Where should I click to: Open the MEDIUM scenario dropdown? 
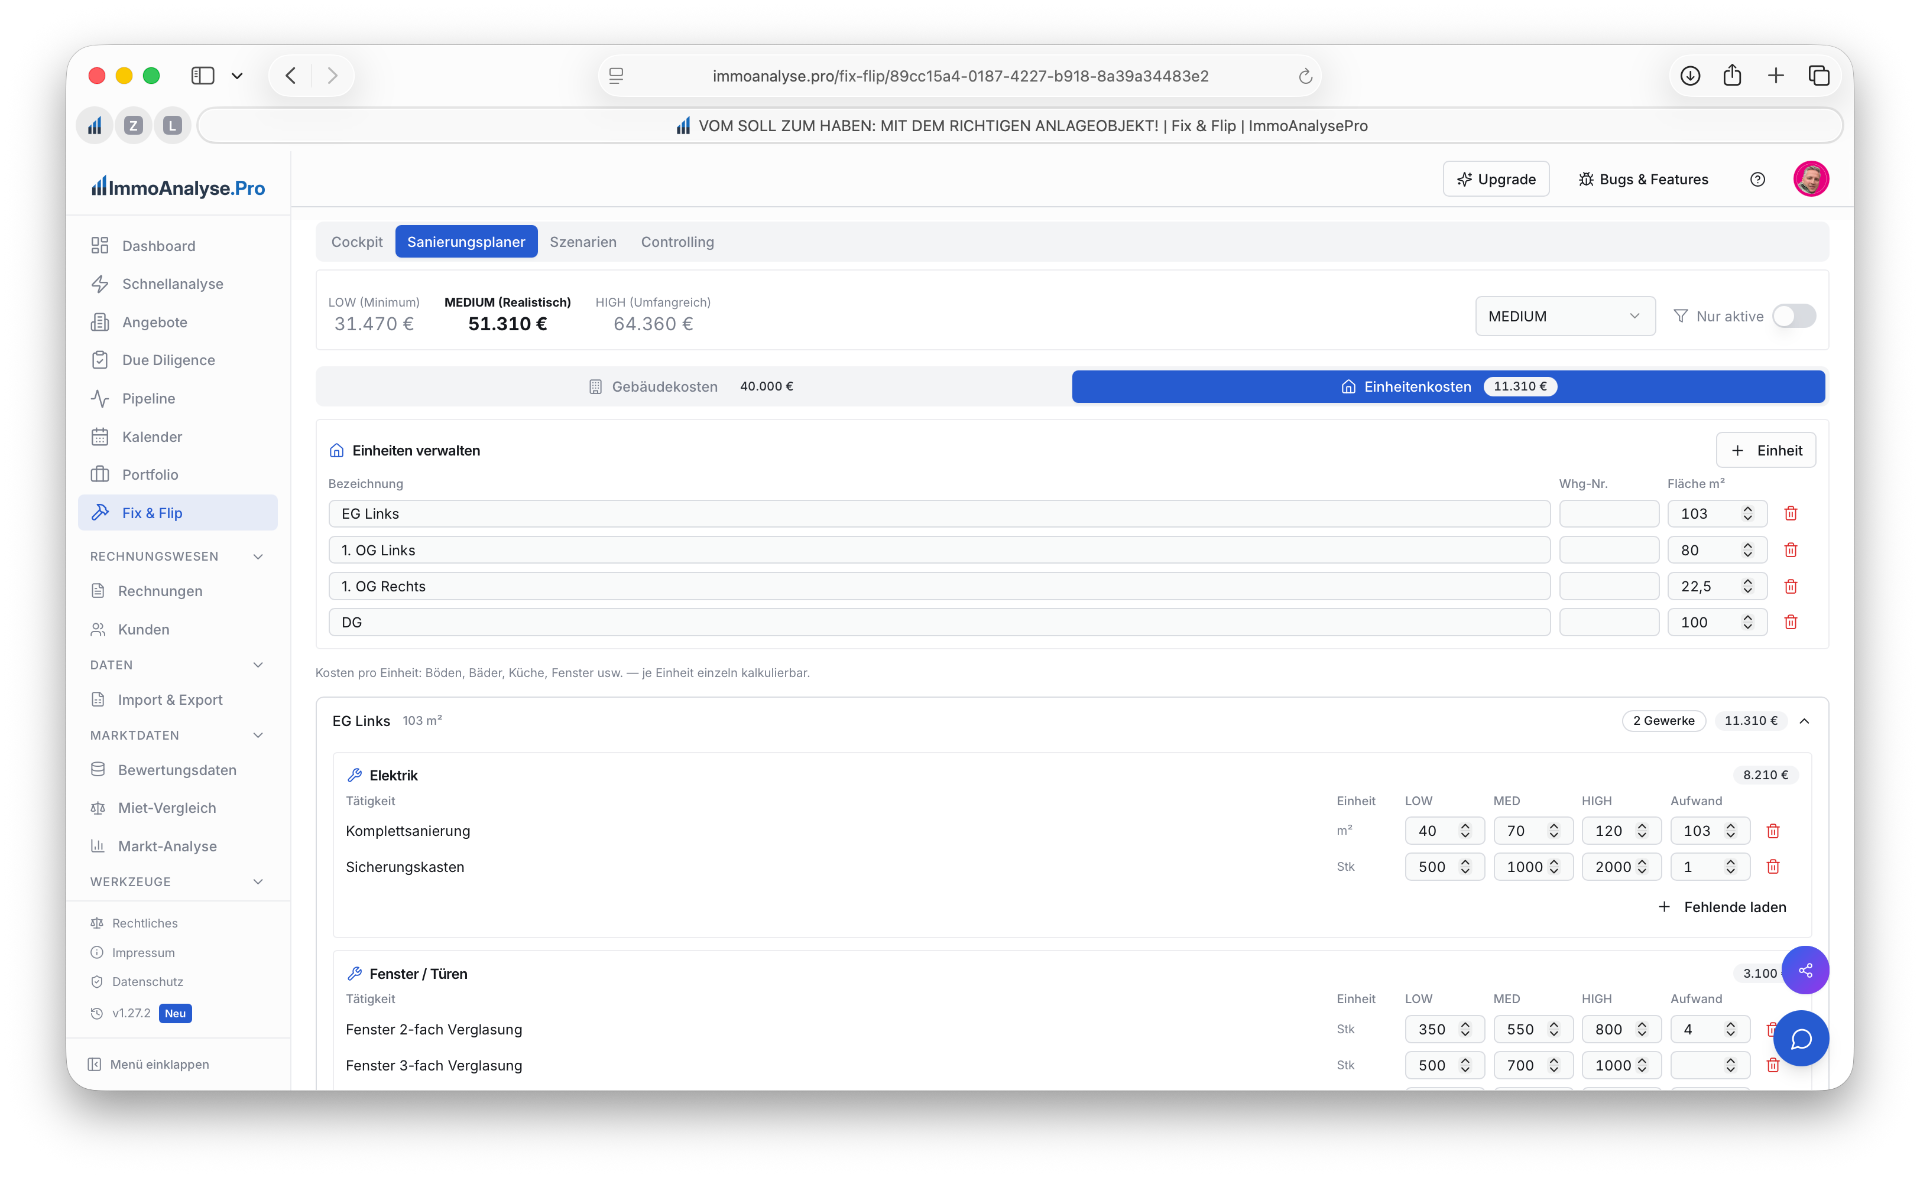1565,316
